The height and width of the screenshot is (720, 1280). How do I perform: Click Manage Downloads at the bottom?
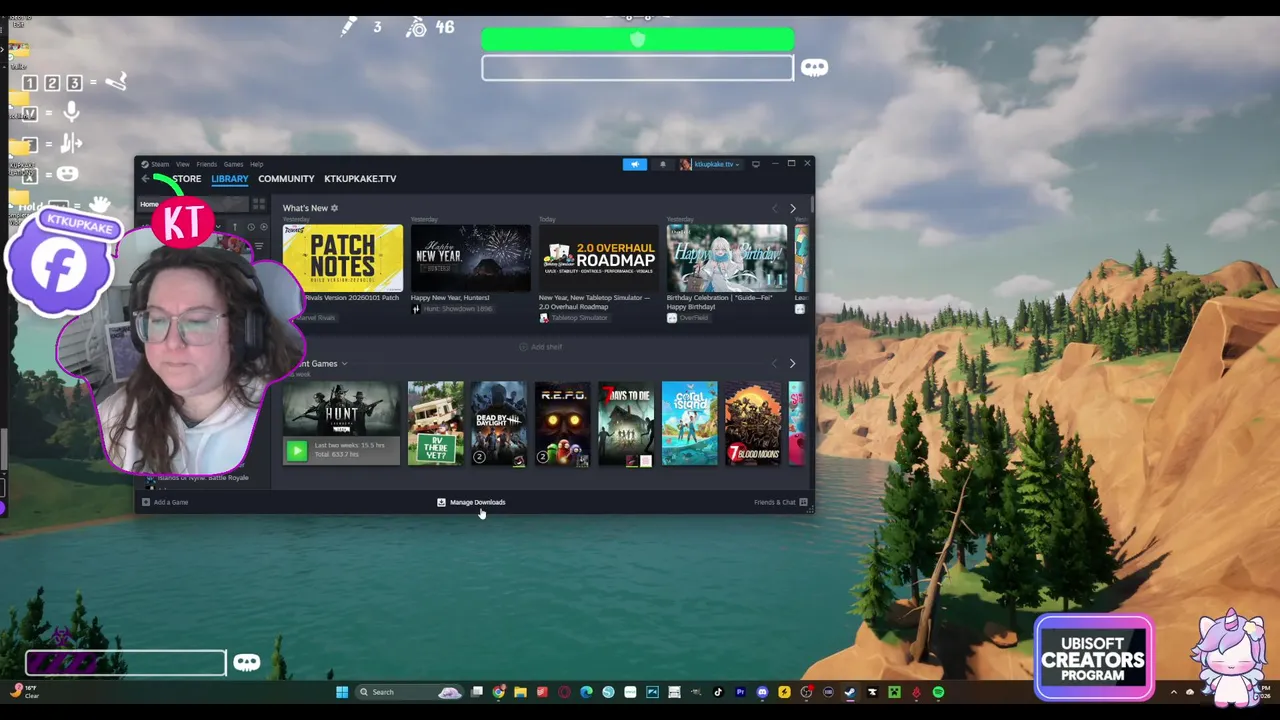point(471,502)
